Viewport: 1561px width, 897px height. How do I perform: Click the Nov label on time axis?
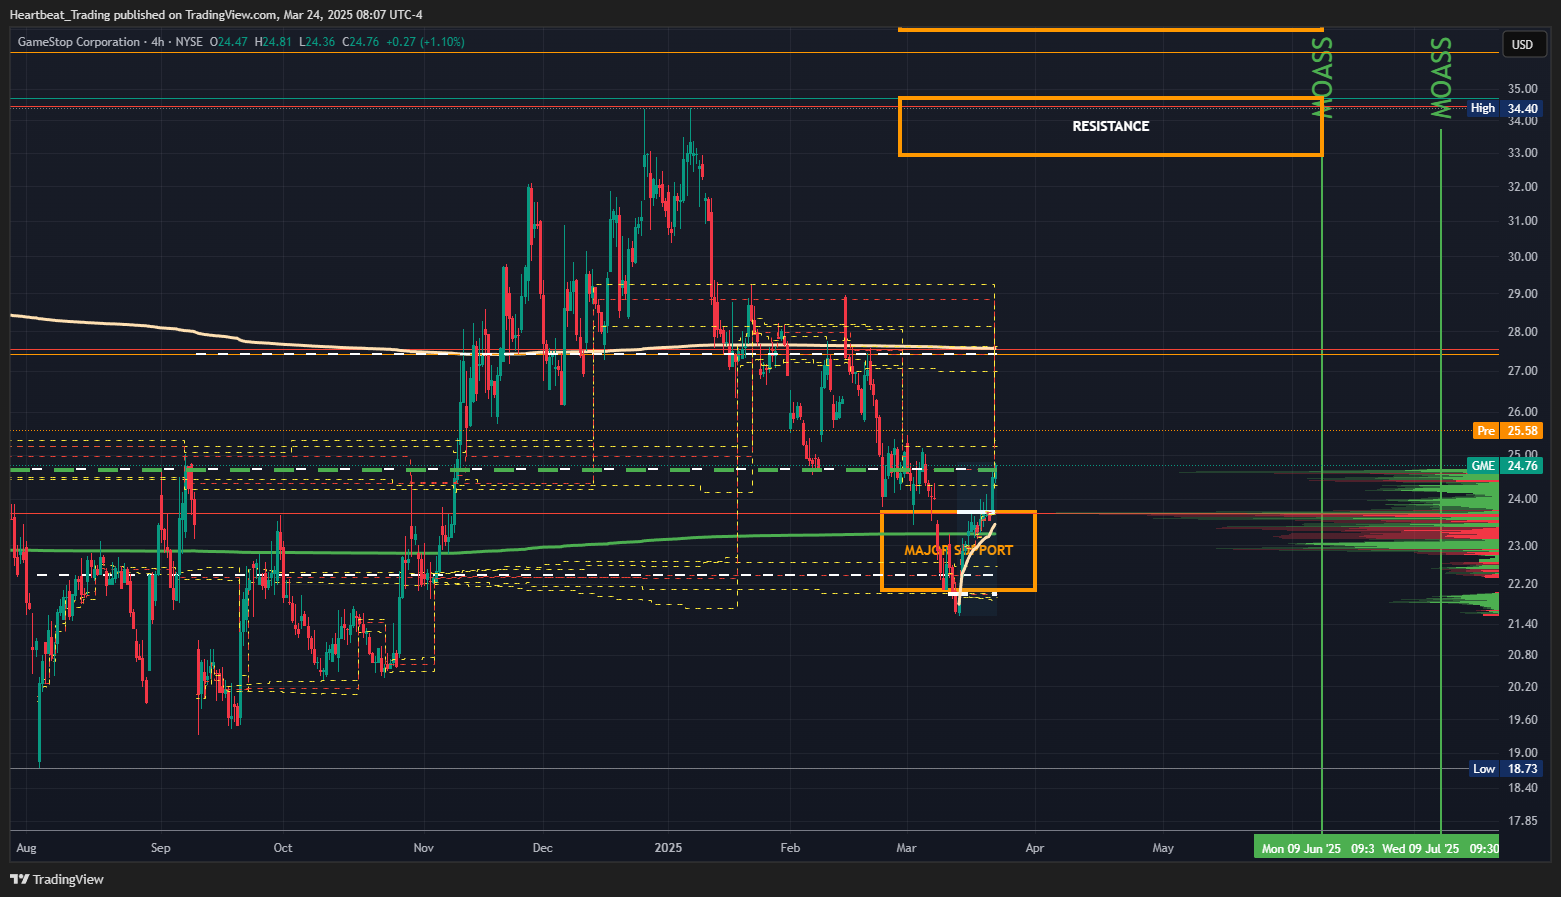(424, 848)
